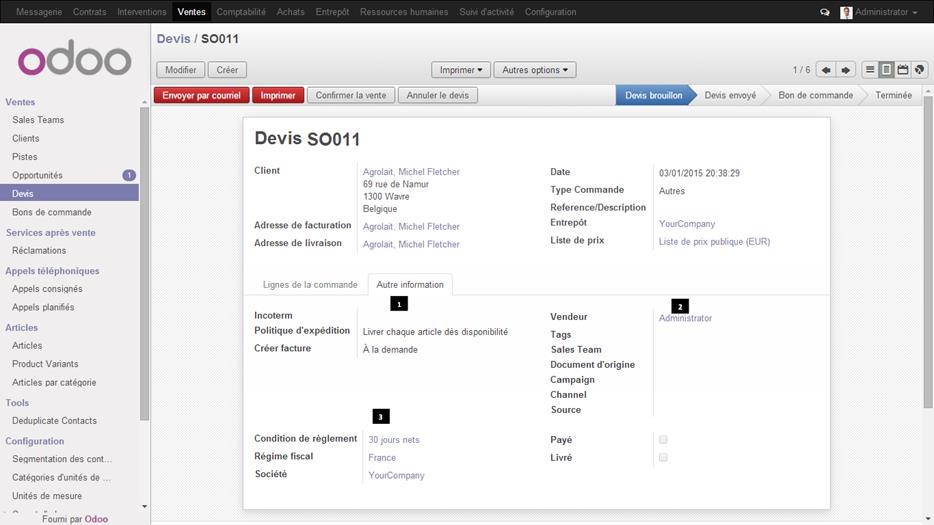
Task: Open the Comptabilité menu
Action: point(241,12)
